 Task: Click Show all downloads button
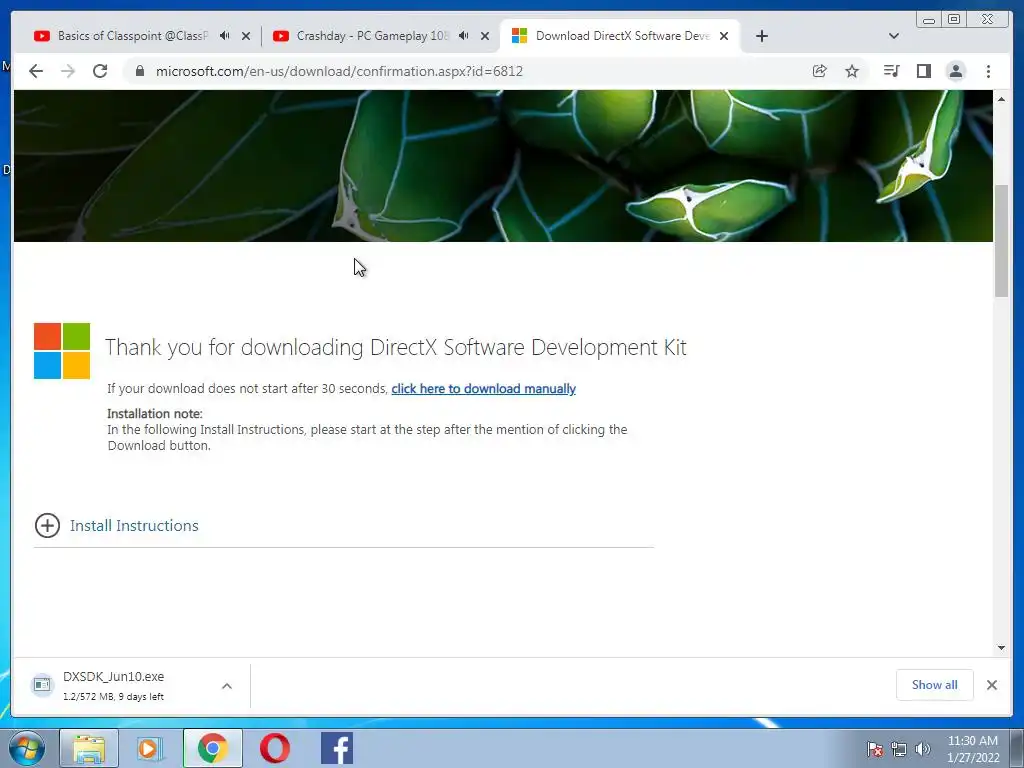pyautogui.click(x=935, y=684)
